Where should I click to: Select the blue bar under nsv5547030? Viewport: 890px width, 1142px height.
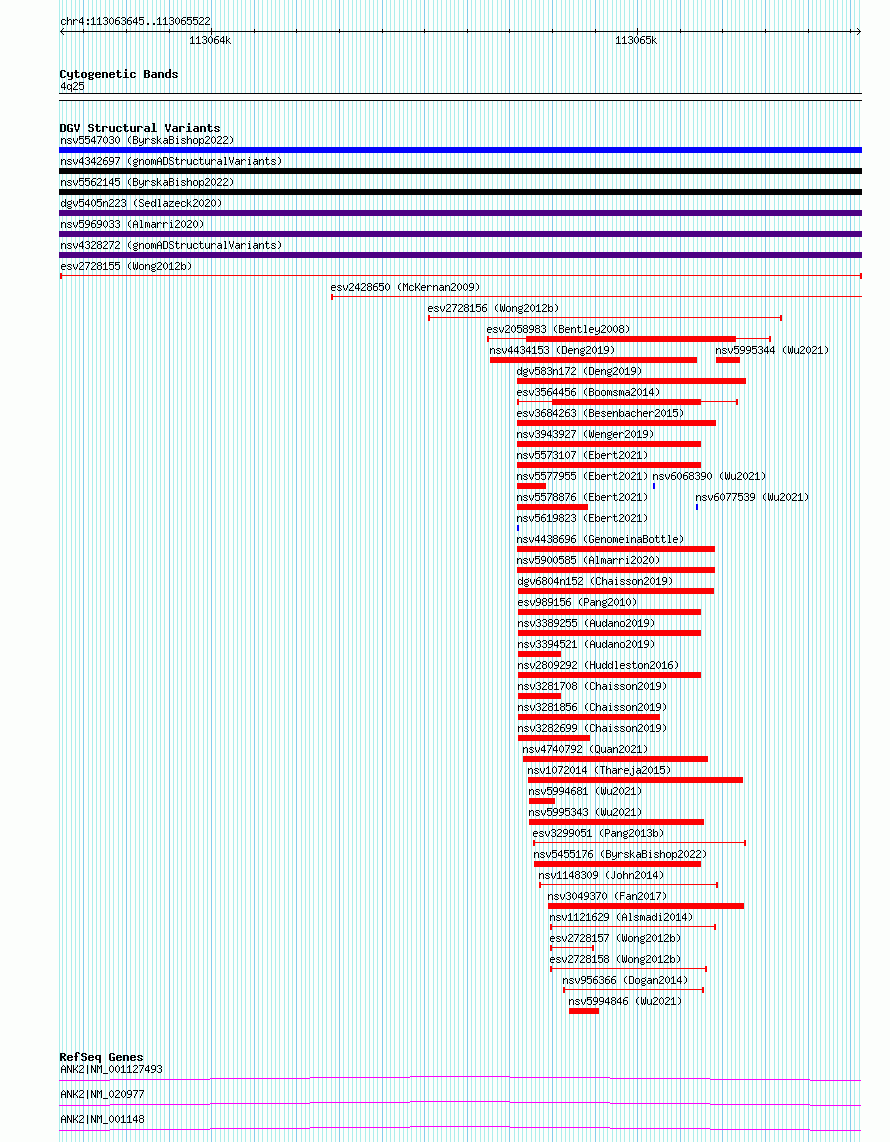(x=460, y=150)
